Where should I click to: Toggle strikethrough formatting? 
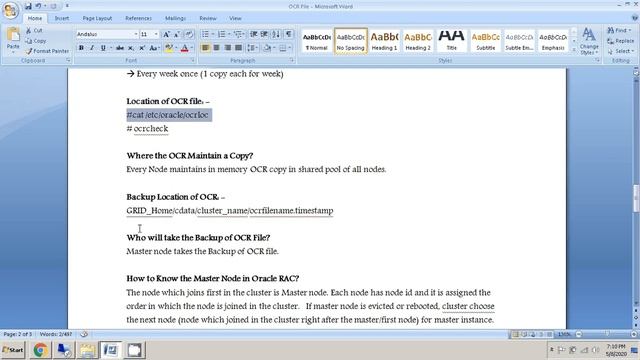[120, 48]
